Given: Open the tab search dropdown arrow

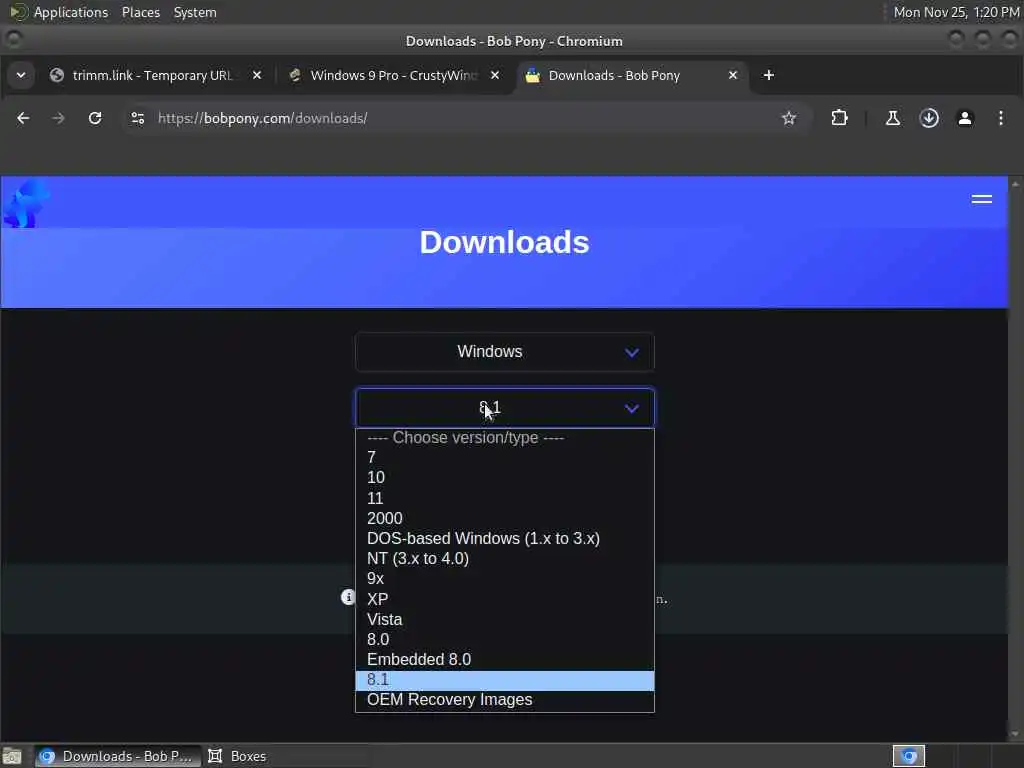Looking at the screenshot, I should click(x=21, y=75).
